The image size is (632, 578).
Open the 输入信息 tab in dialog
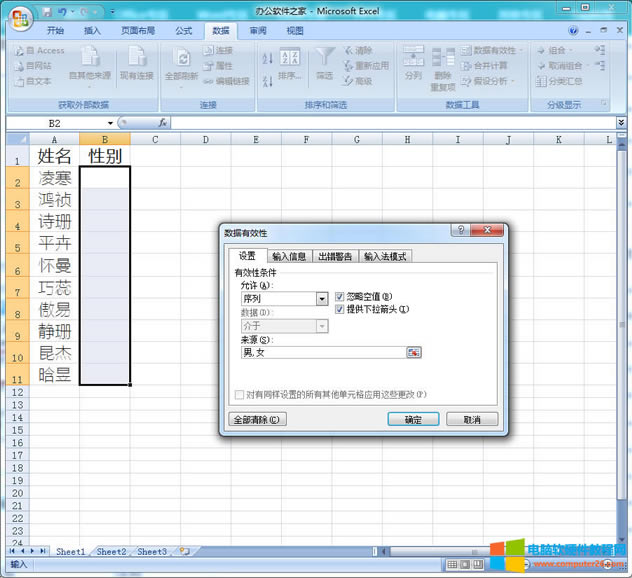[289, 256]
